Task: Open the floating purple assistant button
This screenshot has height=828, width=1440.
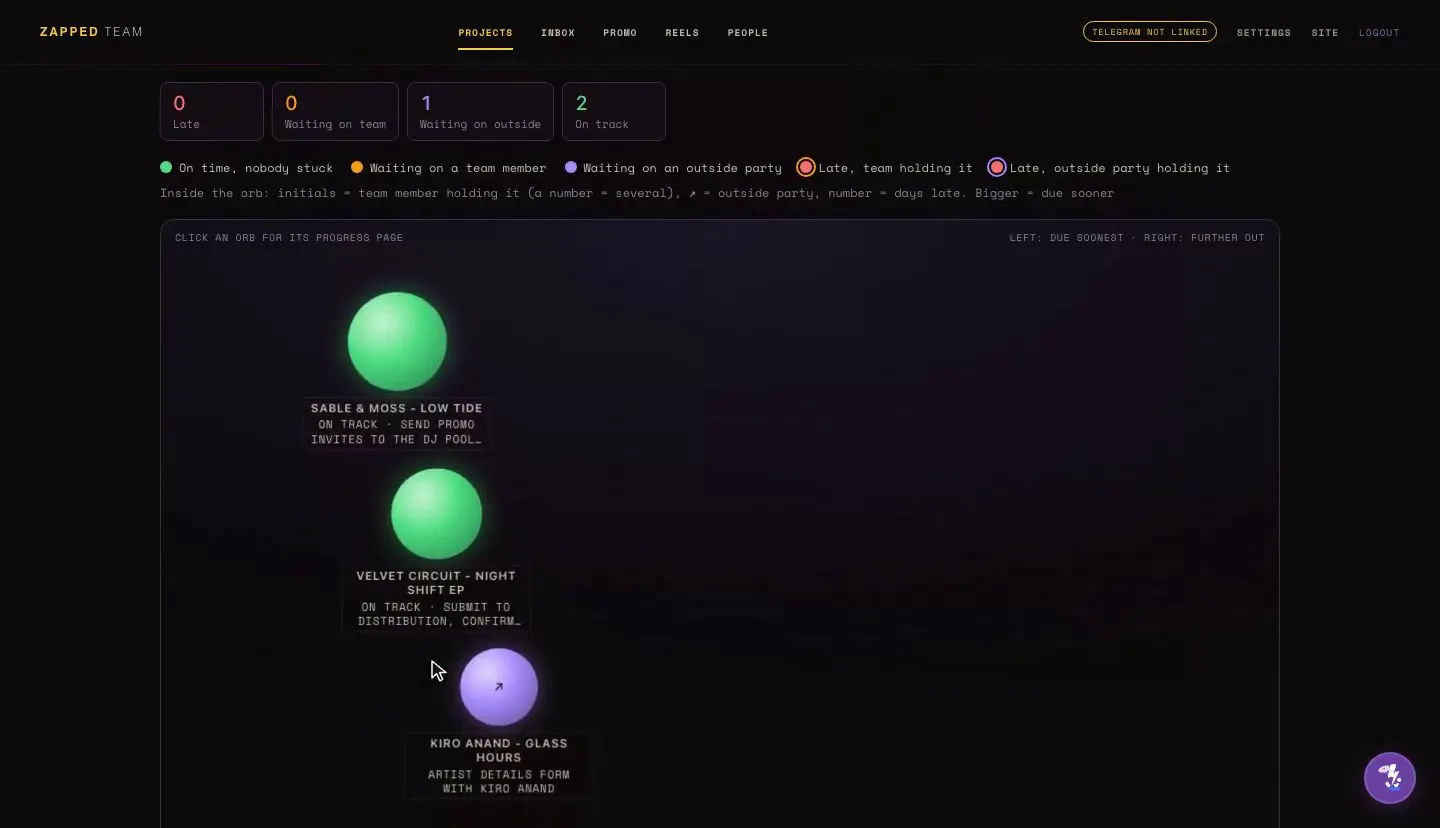Action: coord(1390,777)
